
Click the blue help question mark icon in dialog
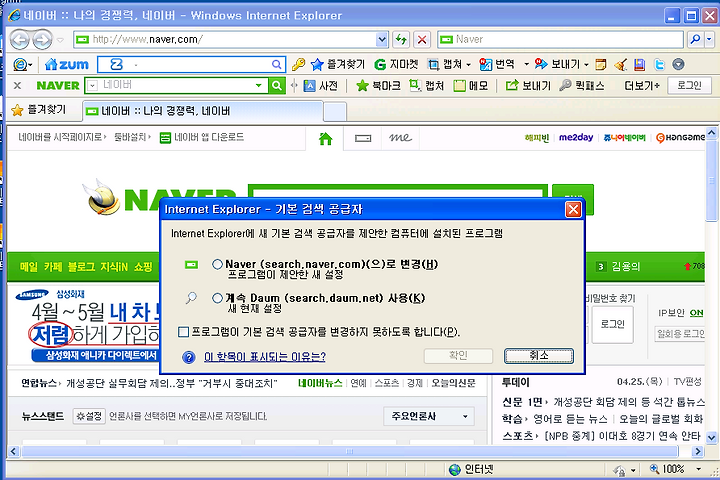click(x=188, y=357)
